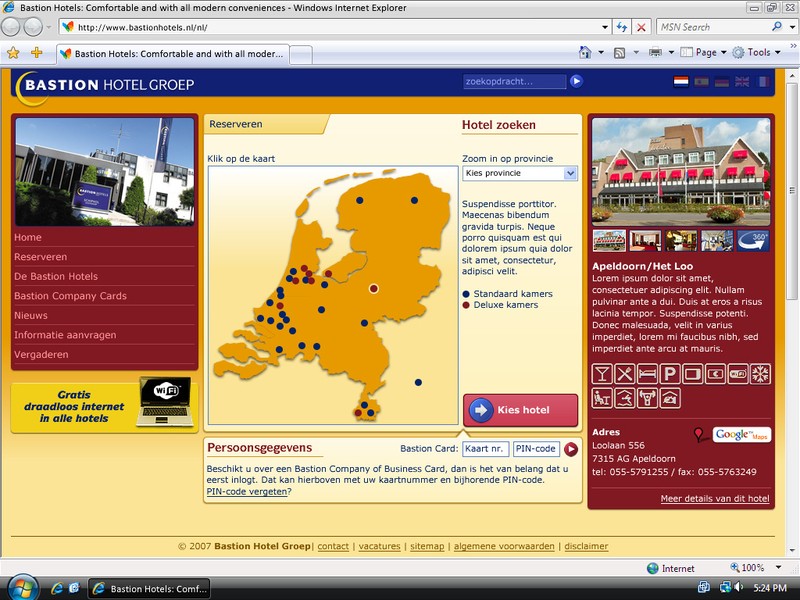Click the fitness weightlifting amenity icon
The width and height of the screenshot is (800, 600).
(647, 398)
